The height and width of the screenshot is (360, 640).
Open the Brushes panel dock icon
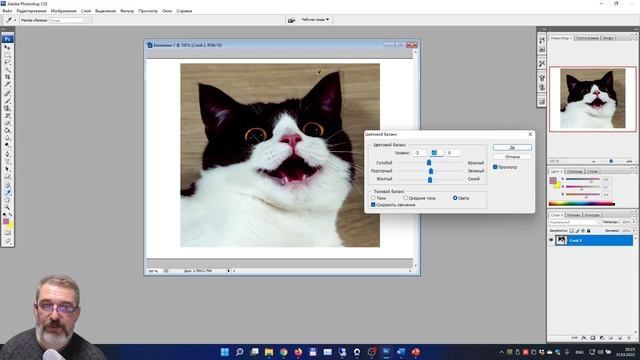(542, 78)
